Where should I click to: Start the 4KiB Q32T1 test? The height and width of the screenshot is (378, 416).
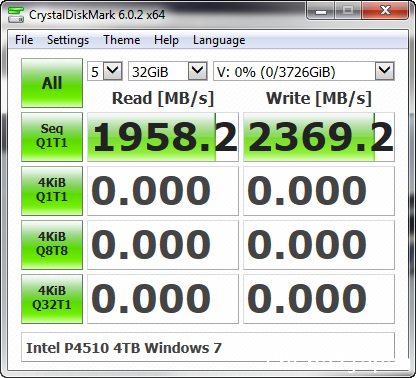point(52,299)
